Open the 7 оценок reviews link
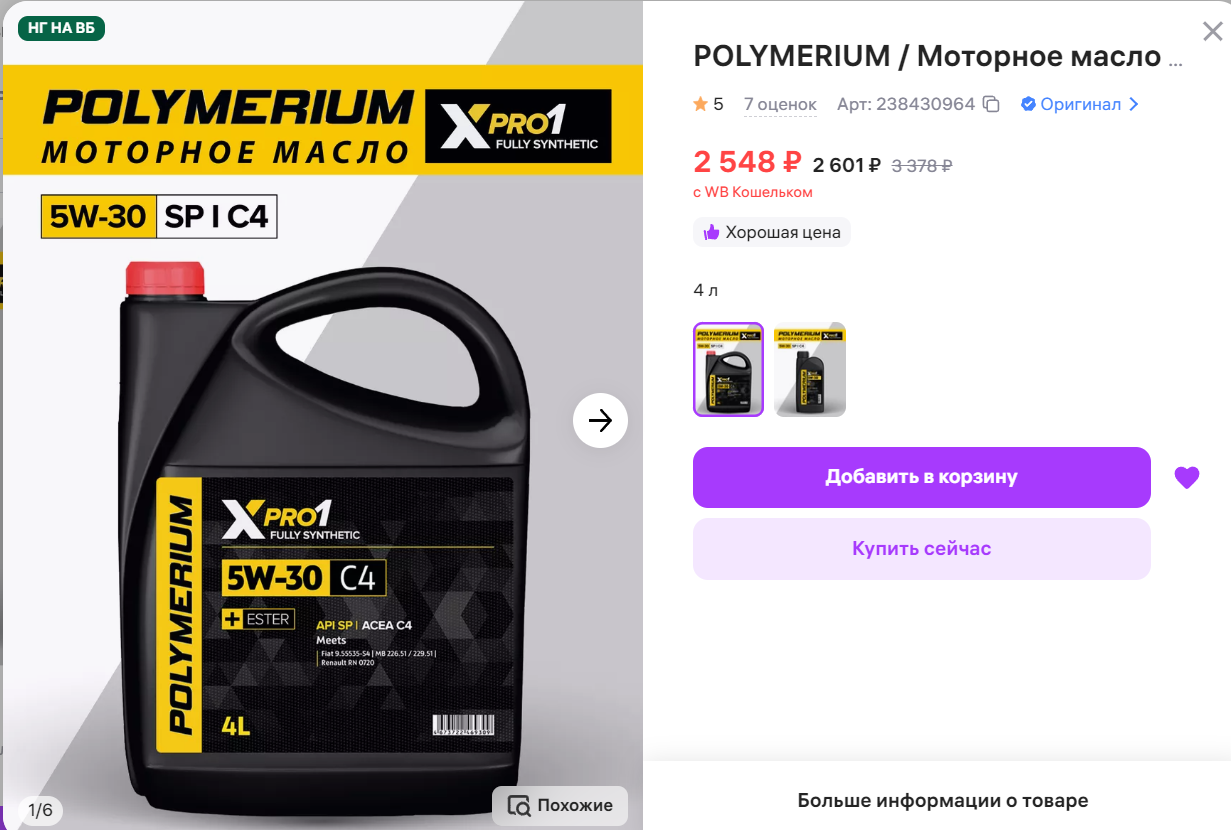 [780, 104]
